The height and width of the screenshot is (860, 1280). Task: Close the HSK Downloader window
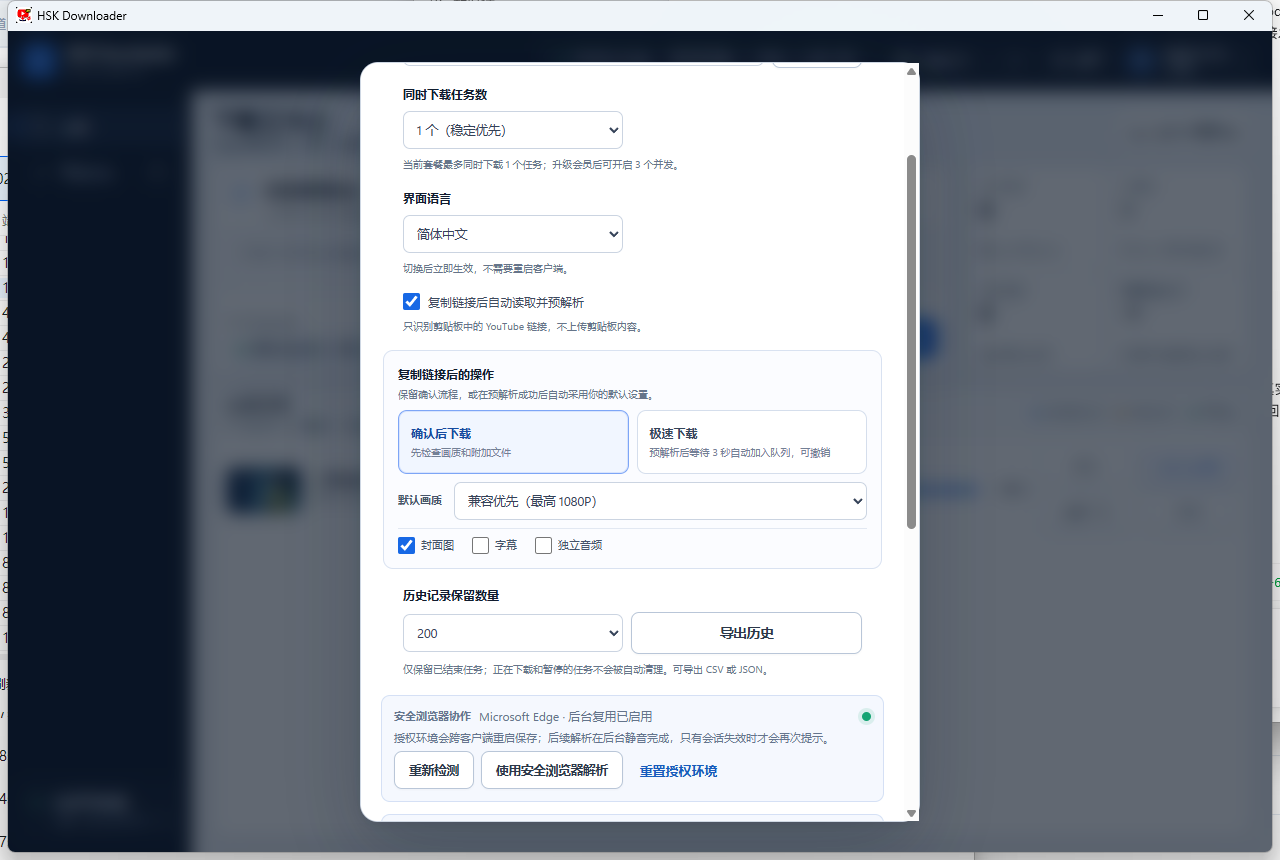[x=1249, y=15]
